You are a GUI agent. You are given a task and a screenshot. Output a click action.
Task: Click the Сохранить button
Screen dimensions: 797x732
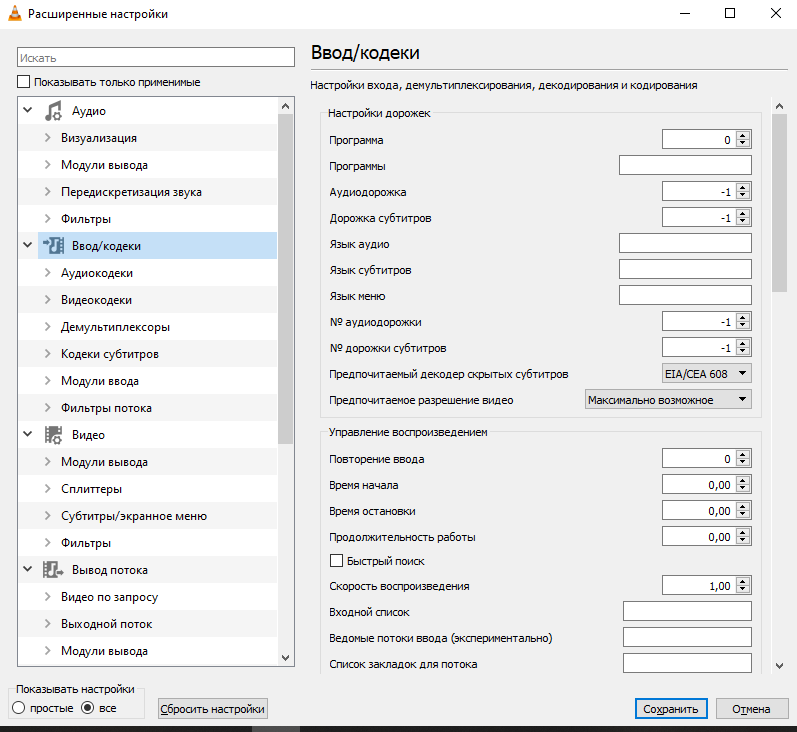tap(670, 709)
